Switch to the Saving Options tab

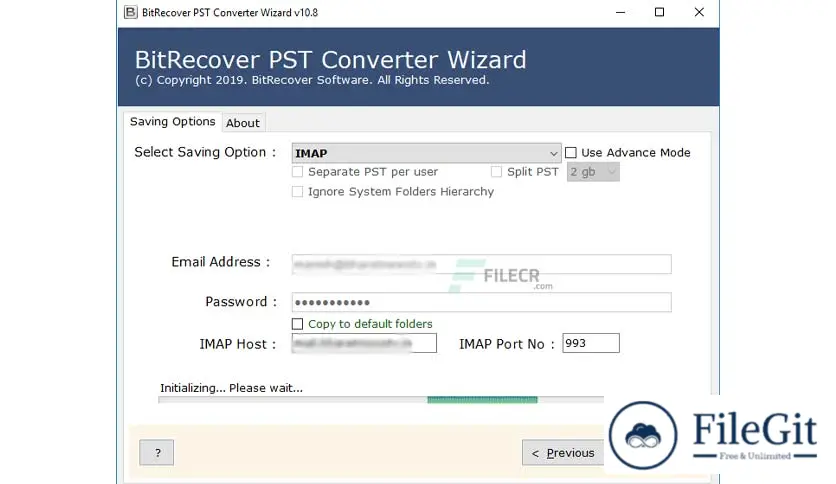point(172,122)
